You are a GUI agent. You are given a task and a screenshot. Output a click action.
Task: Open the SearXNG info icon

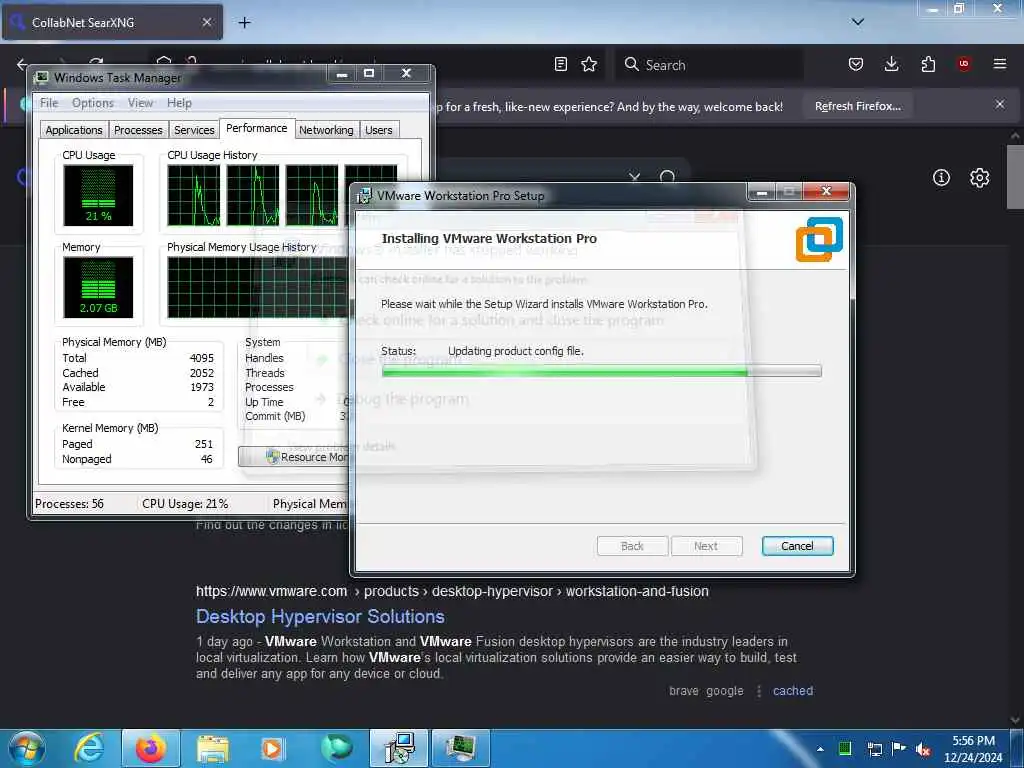(x=941, y=177)
